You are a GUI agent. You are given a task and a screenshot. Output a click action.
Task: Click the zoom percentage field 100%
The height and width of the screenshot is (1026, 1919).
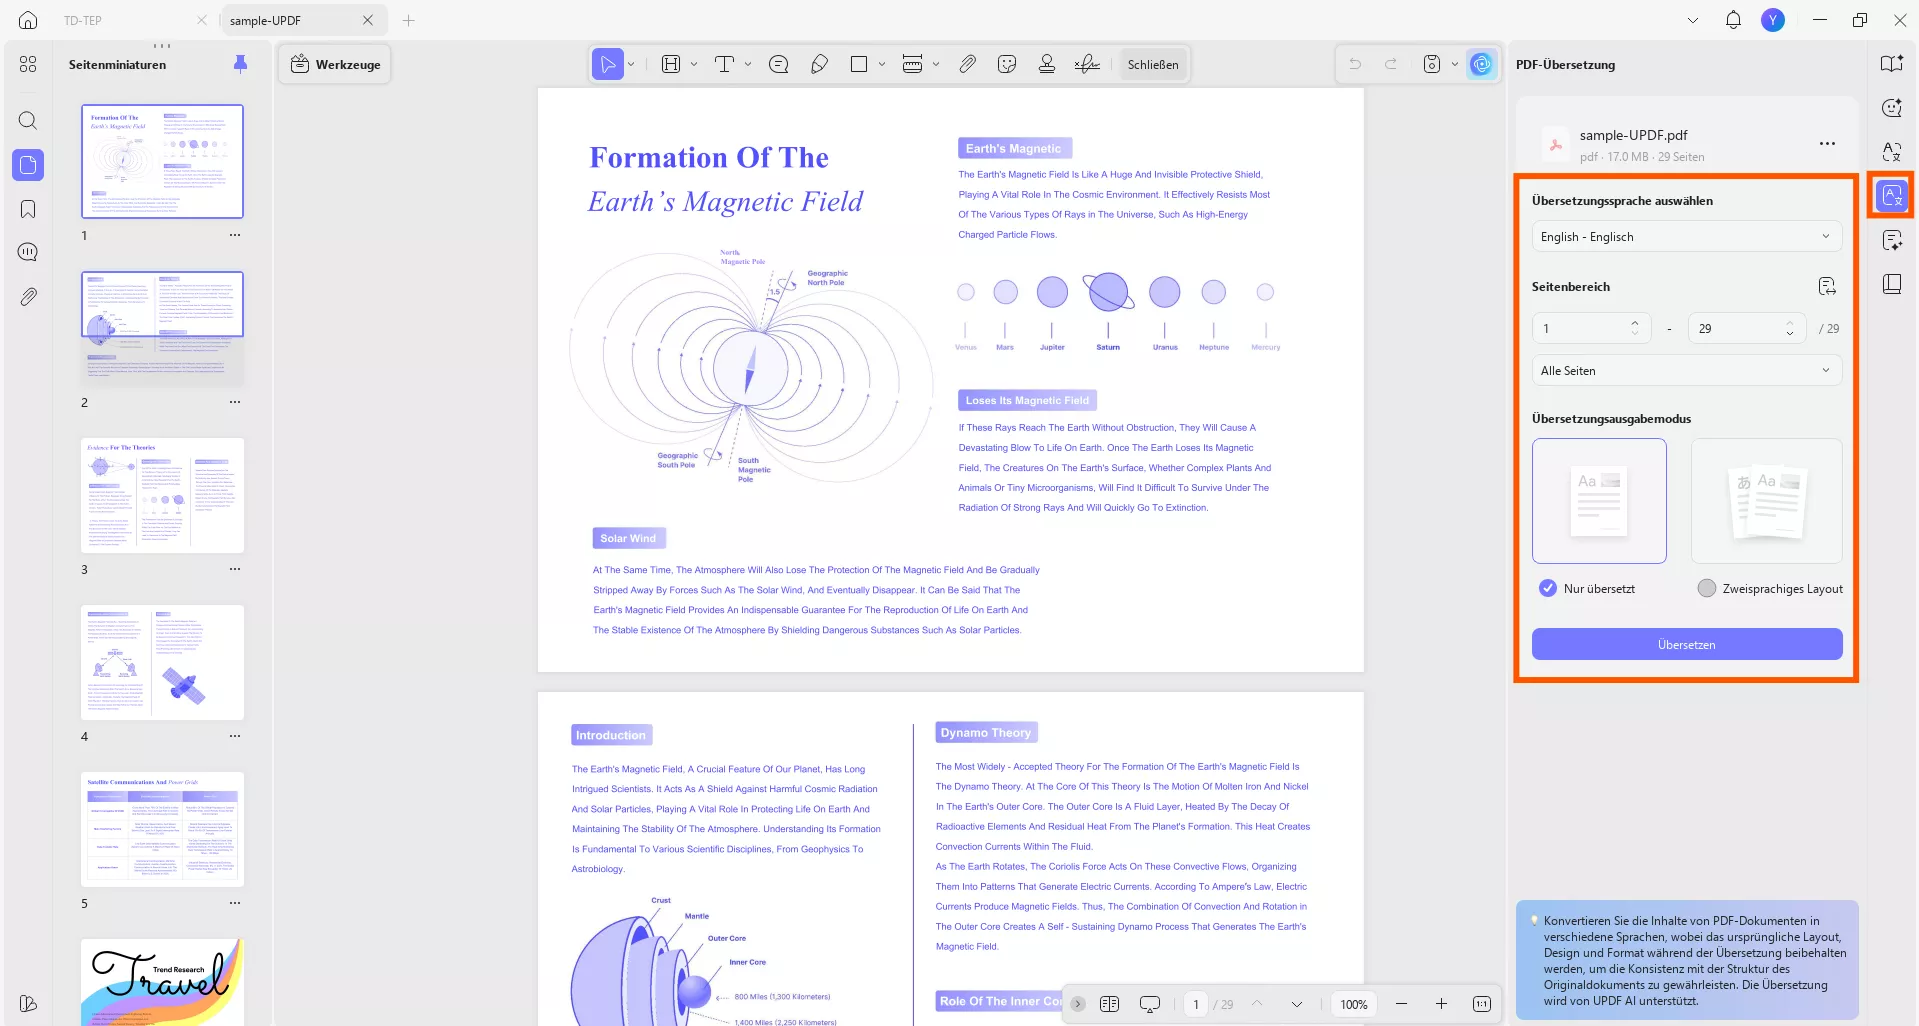click(1354, 1004)
